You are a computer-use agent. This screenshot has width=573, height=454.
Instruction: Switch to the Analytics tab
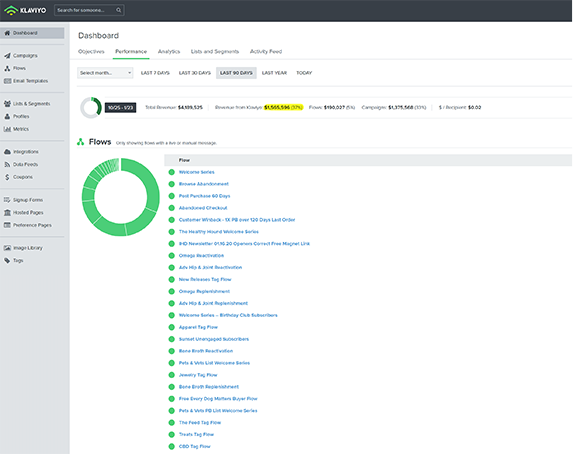coord(169,52)
